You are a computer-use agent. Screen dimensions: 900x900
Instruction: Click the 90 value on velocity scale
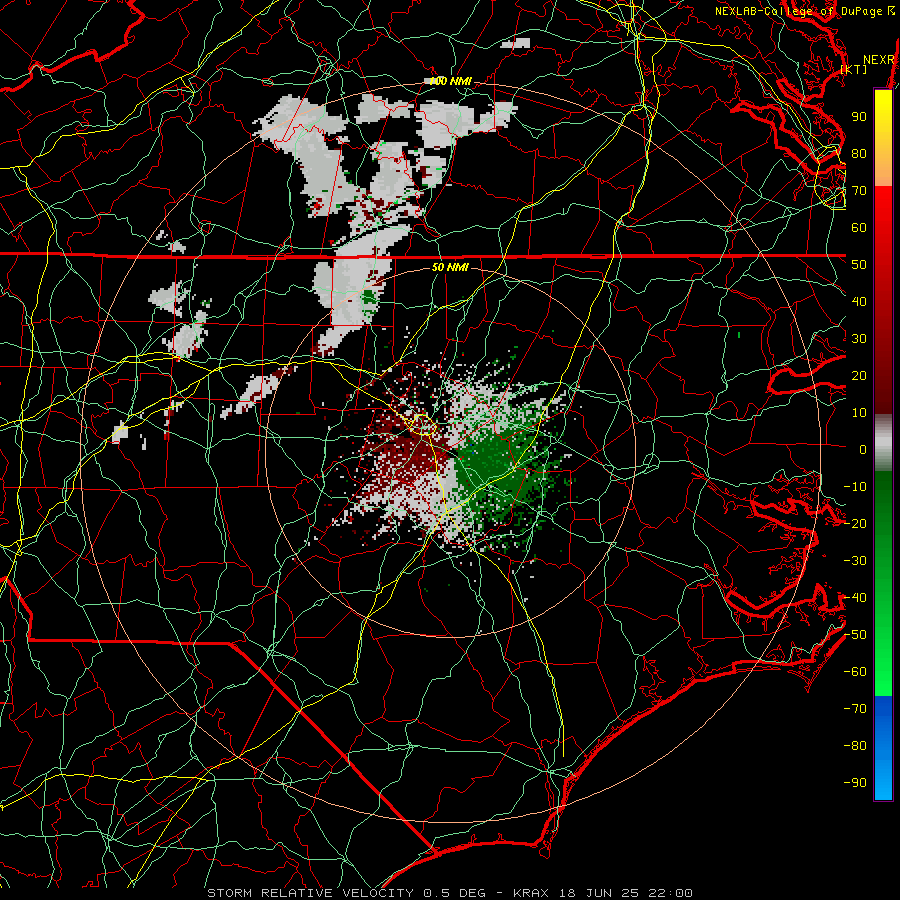859,117
